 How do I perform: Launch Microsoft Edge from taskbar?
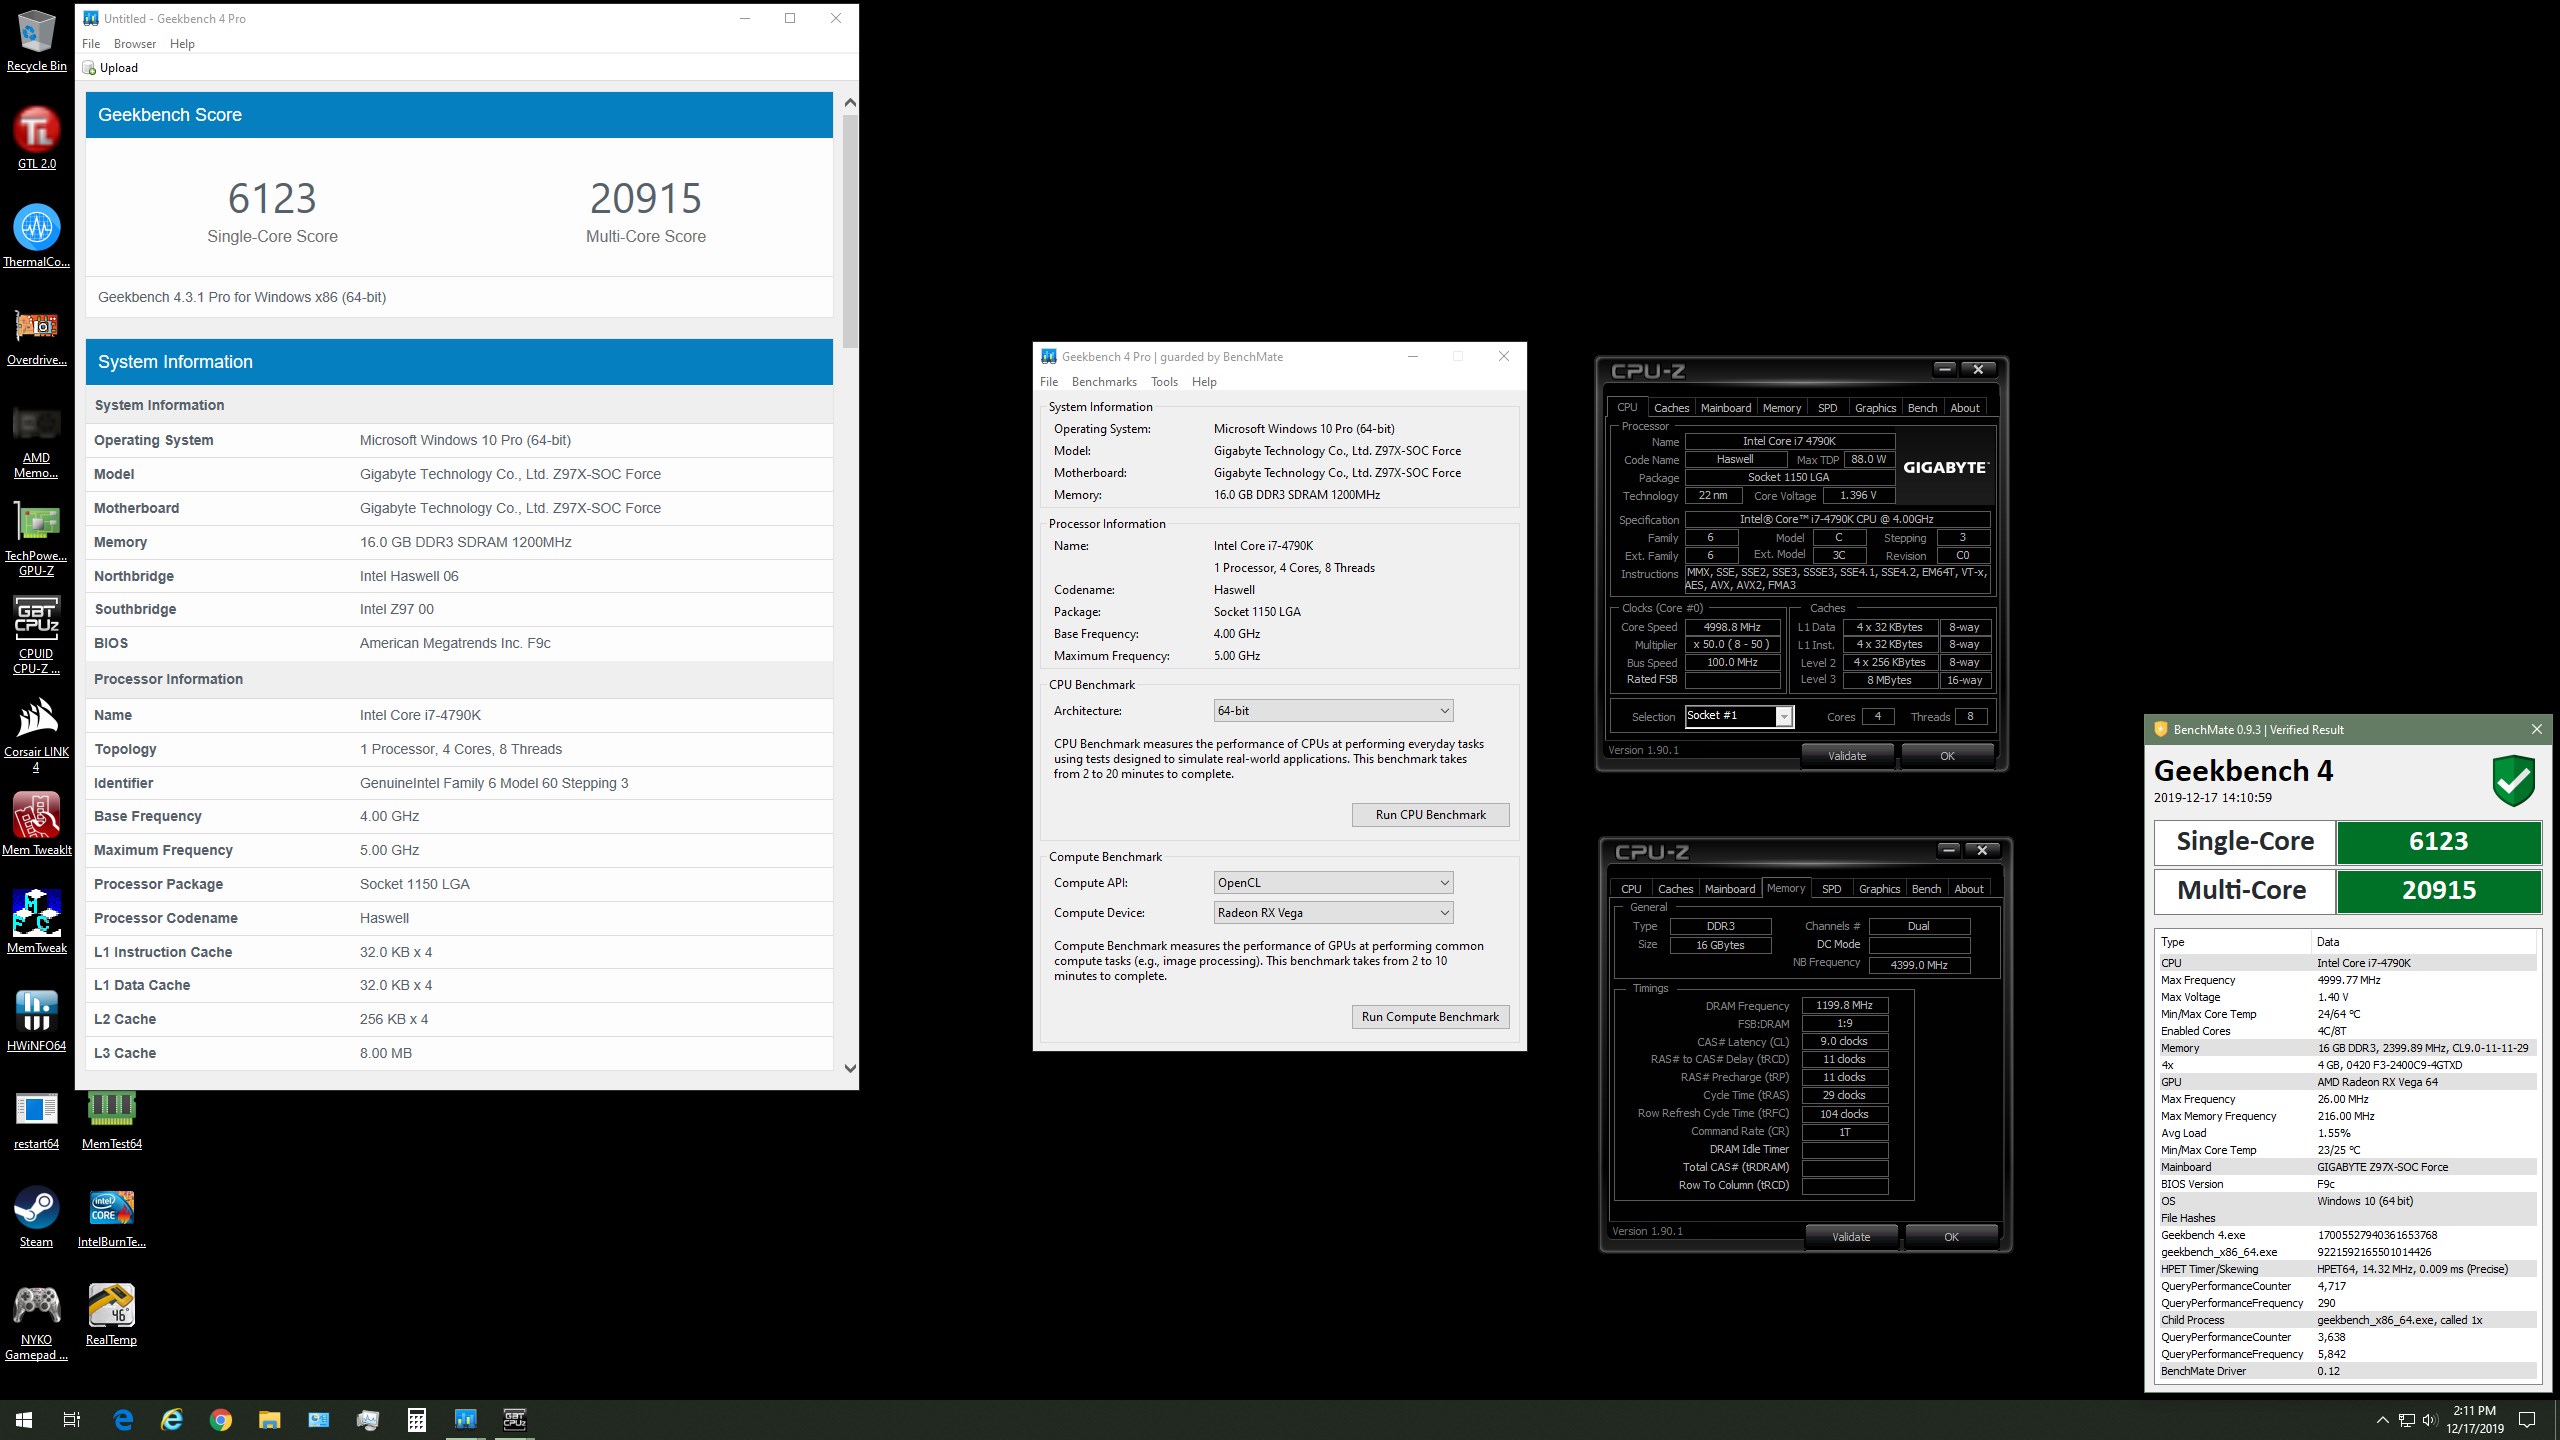(x=123, y=1419)
